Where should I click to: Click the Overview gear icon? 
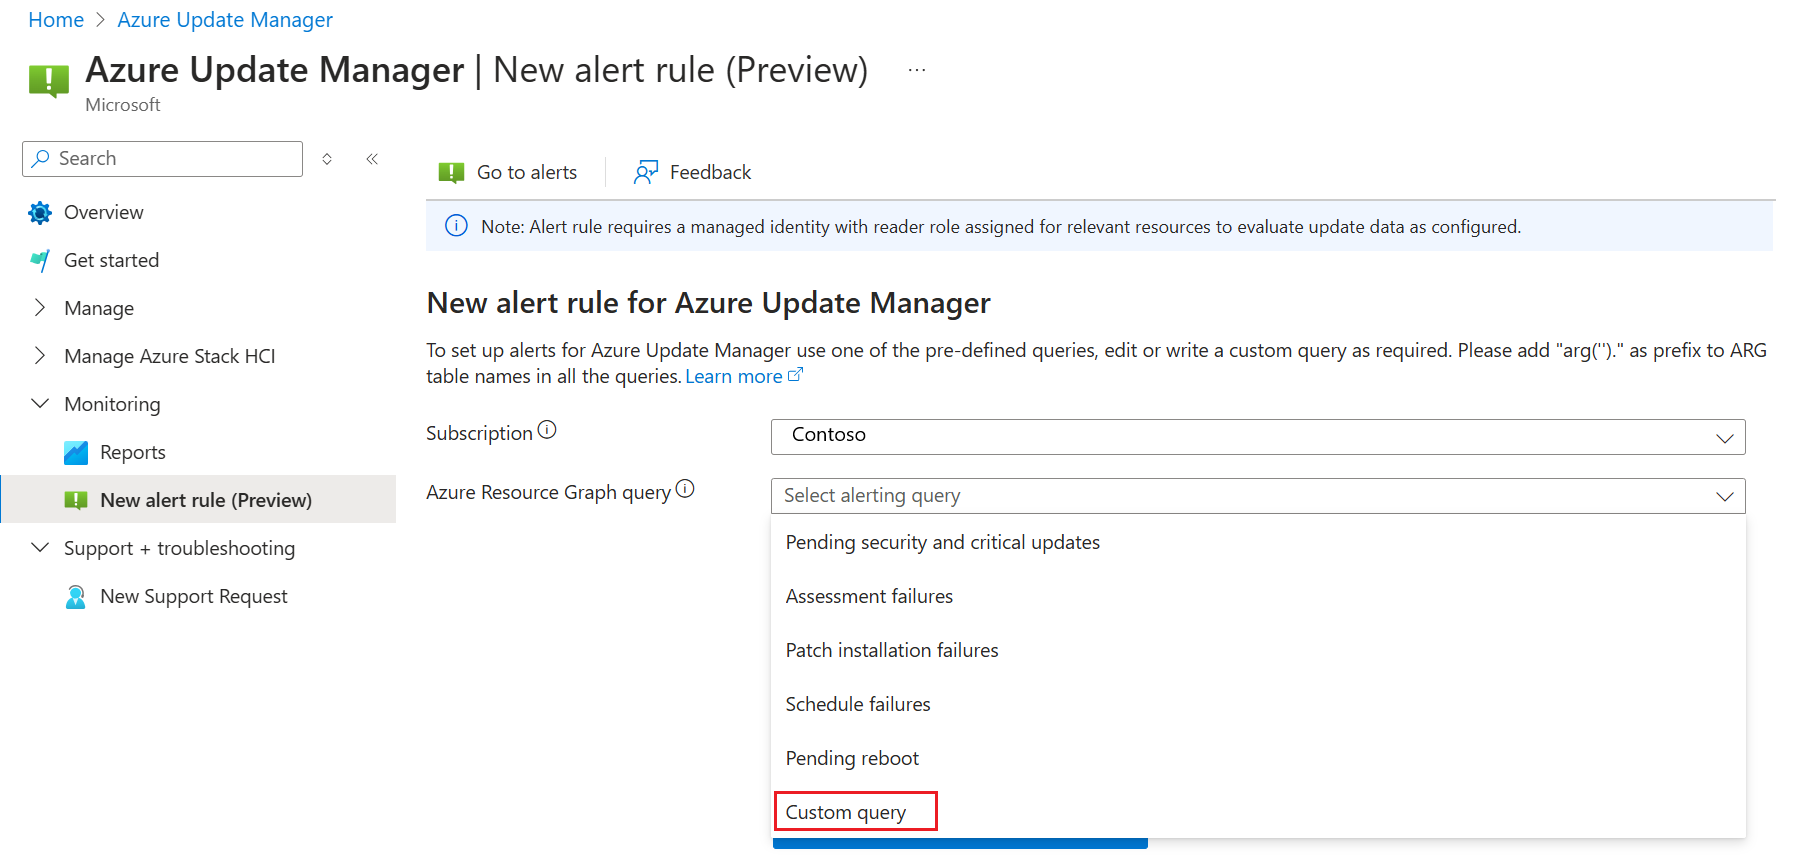[x=40, y=213]
